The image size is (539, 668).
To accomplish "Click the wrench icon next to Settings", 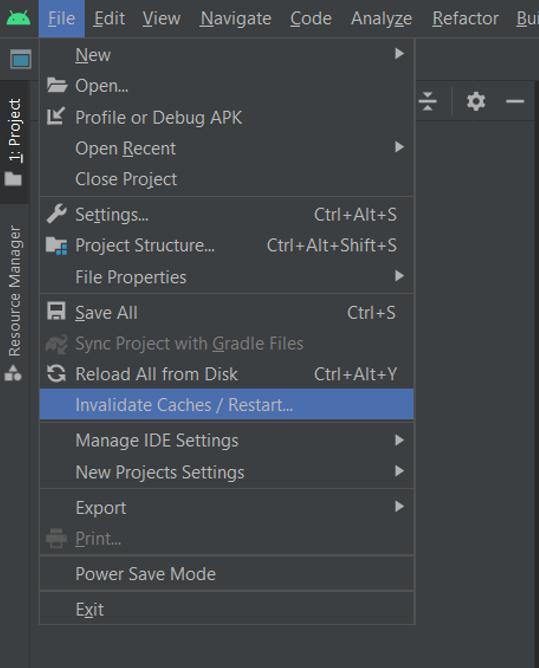I will pos(56,214).
